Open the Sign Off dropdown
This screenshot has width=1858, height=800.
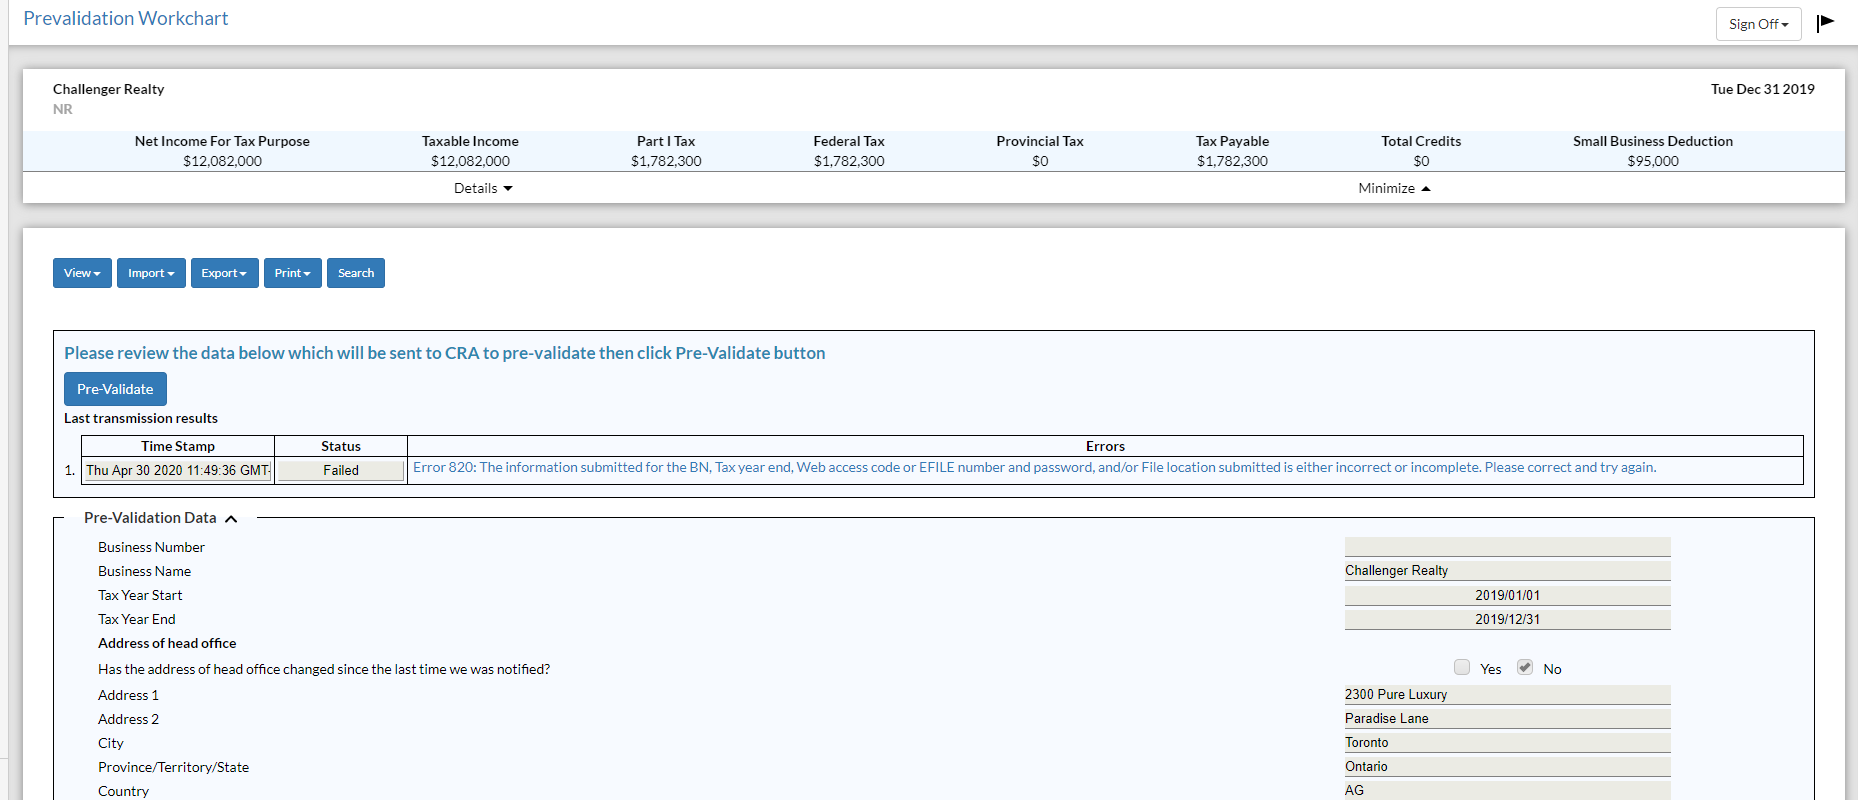[1757, 24]
